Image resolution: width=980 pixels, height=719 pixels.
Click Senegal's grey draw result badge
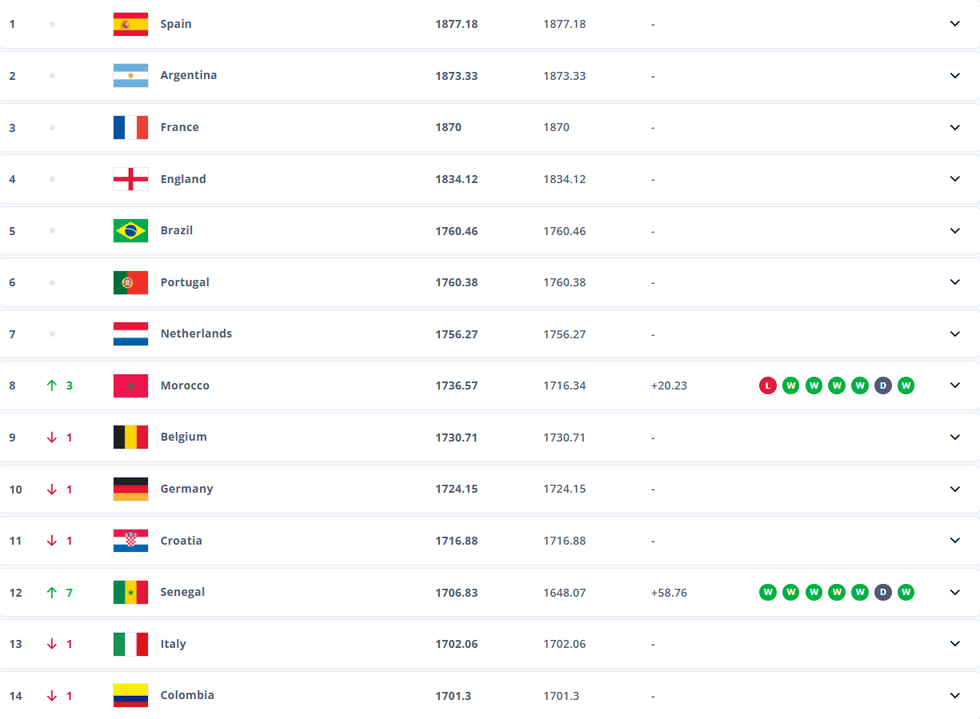883,593
